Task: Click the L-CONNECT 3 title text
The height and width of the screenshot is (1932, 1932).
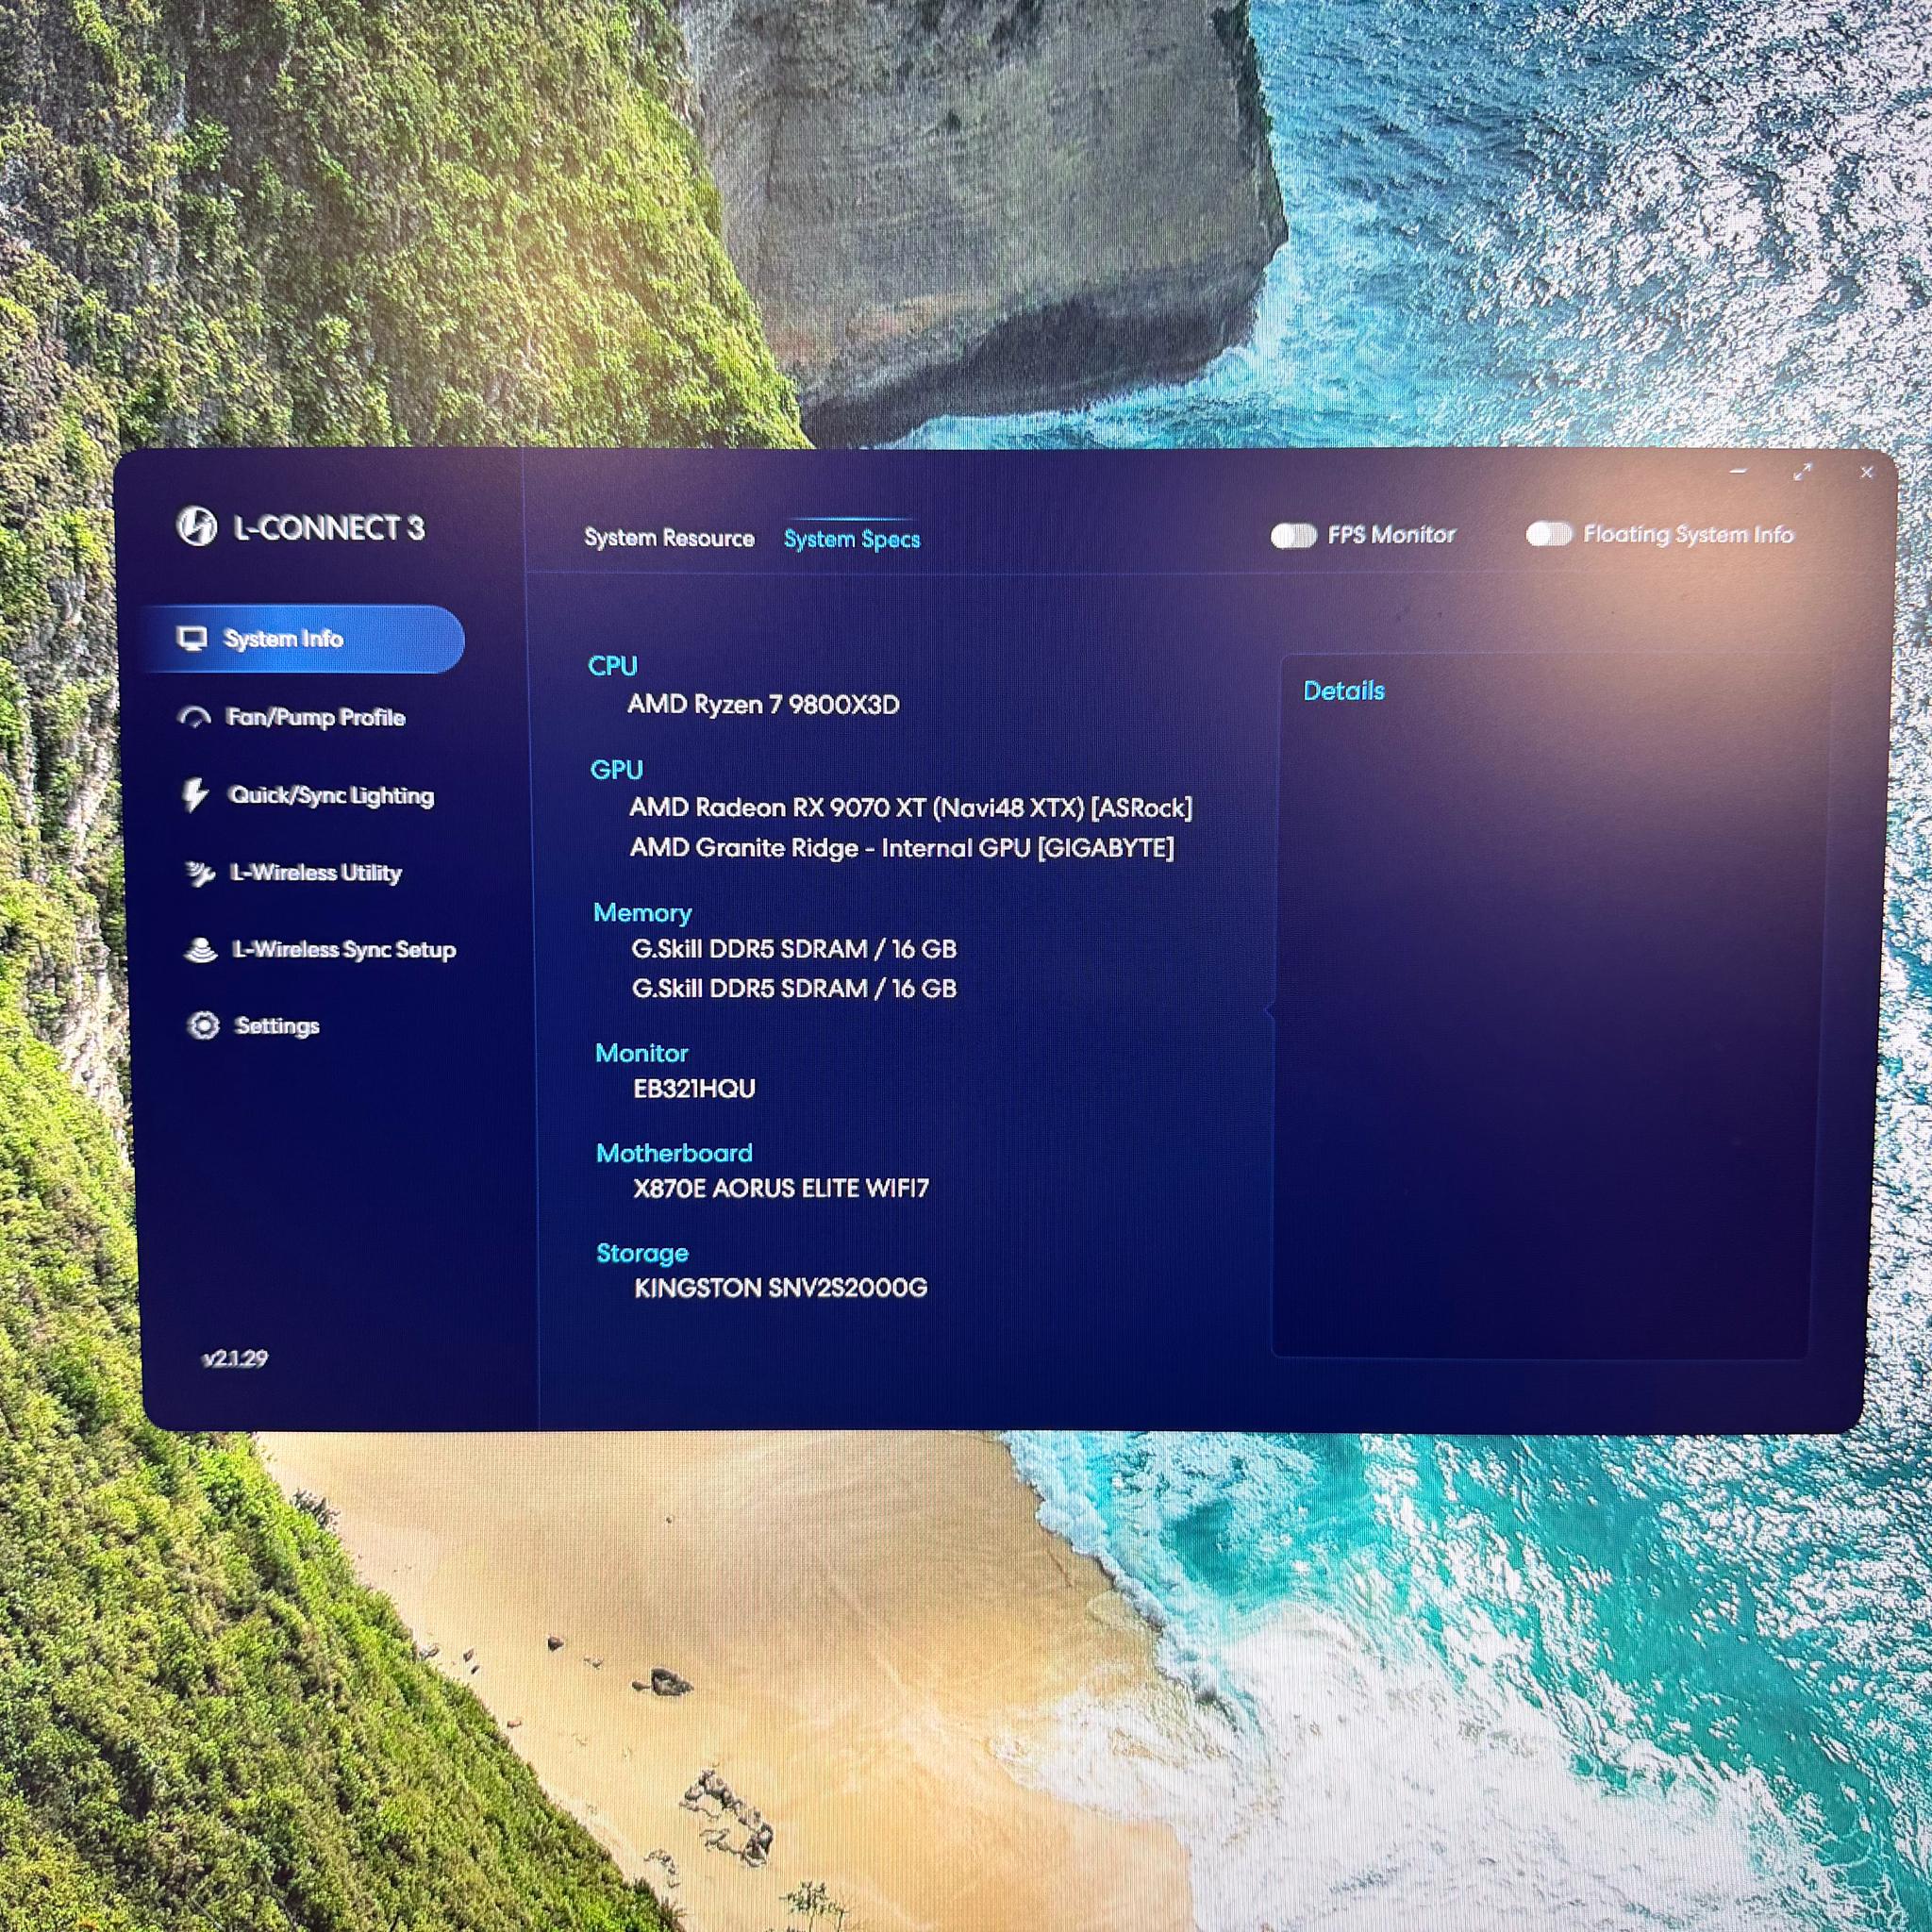Action: [329, 528]
